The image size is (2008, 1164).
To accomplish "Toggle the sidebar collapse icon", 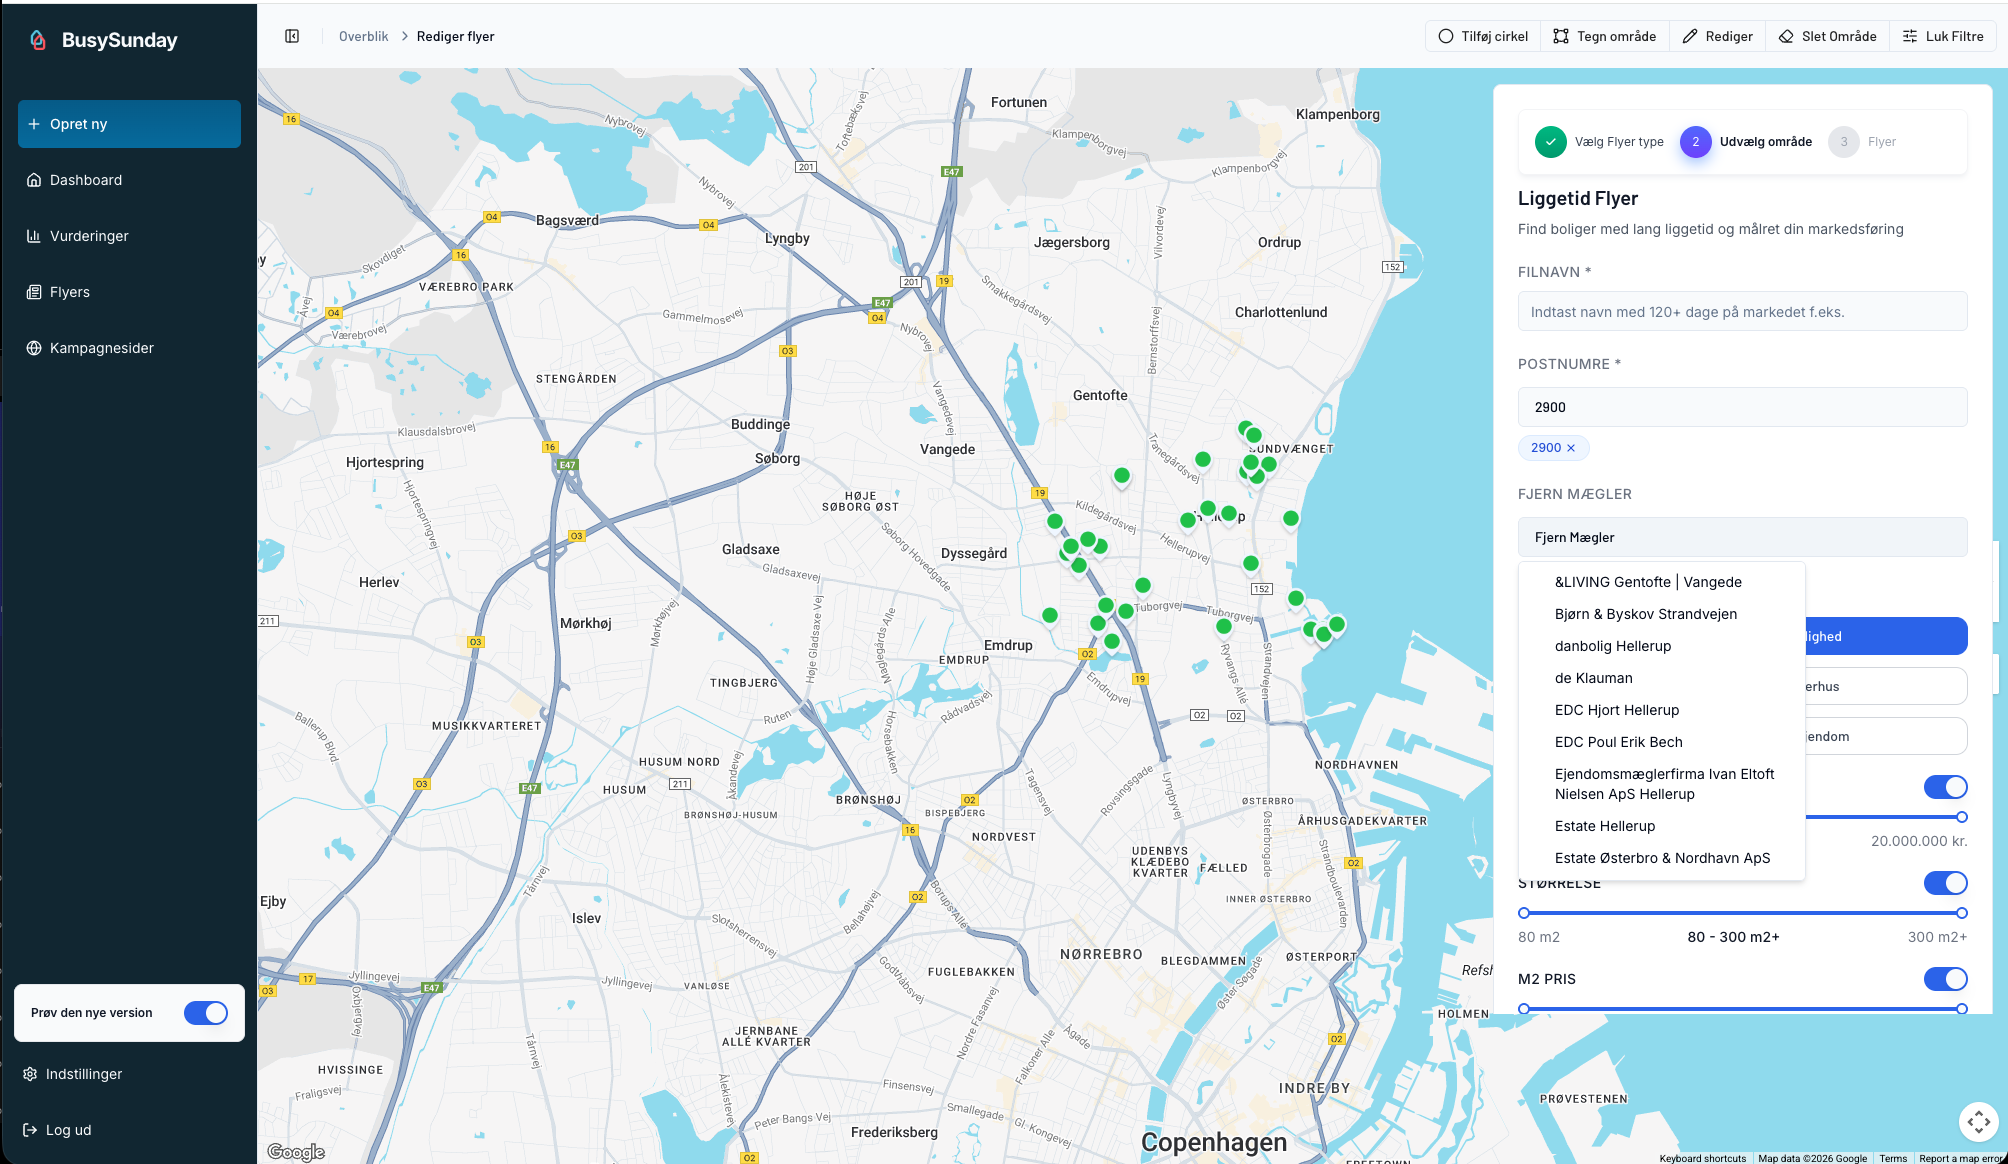I will click(292, 36).
